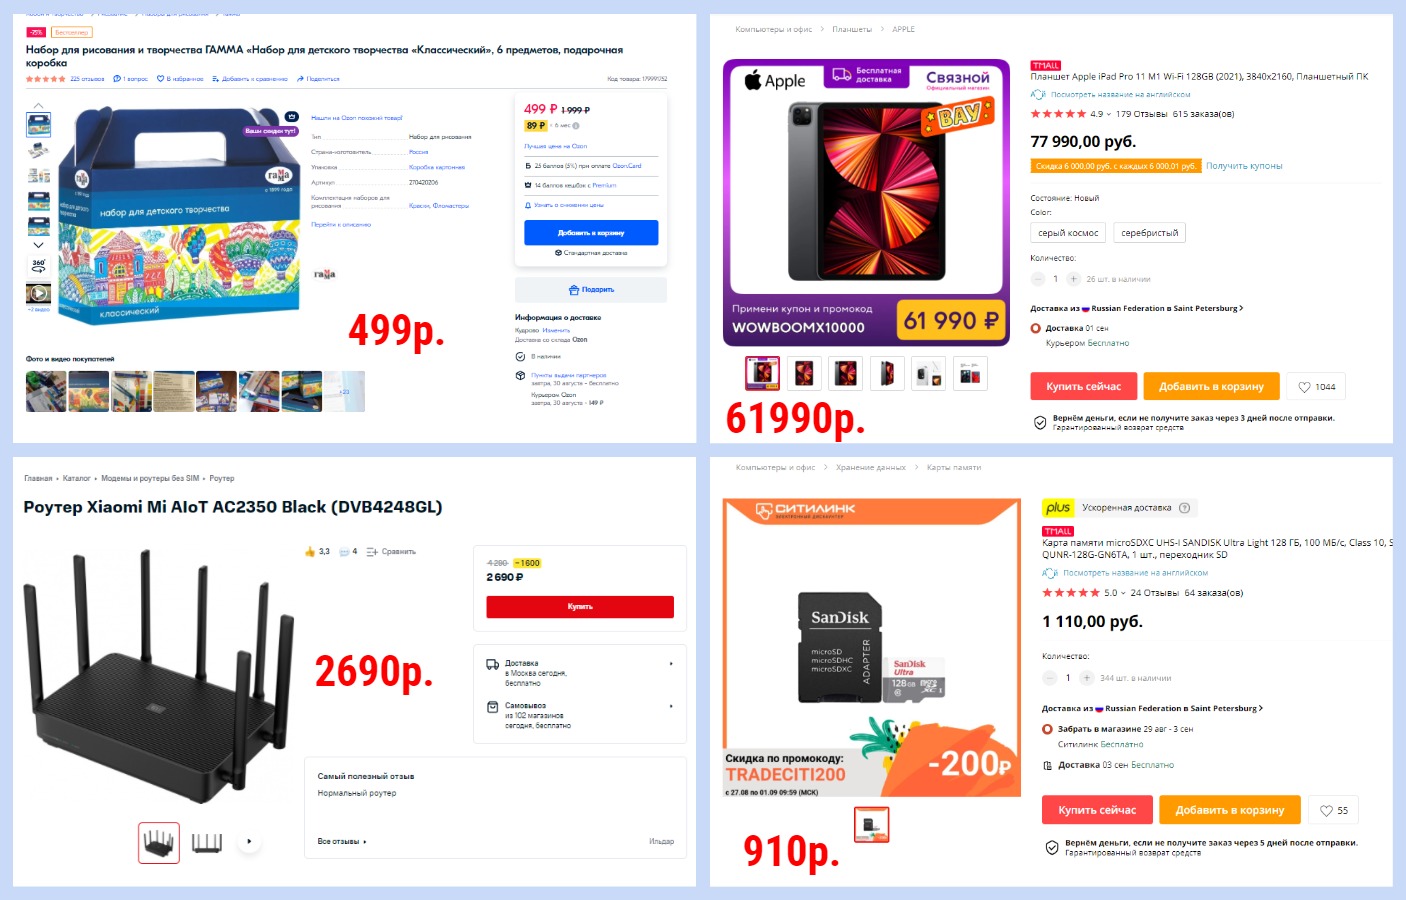
Task: Click the next-arrow icon under the router image
Action: point(249,842)
